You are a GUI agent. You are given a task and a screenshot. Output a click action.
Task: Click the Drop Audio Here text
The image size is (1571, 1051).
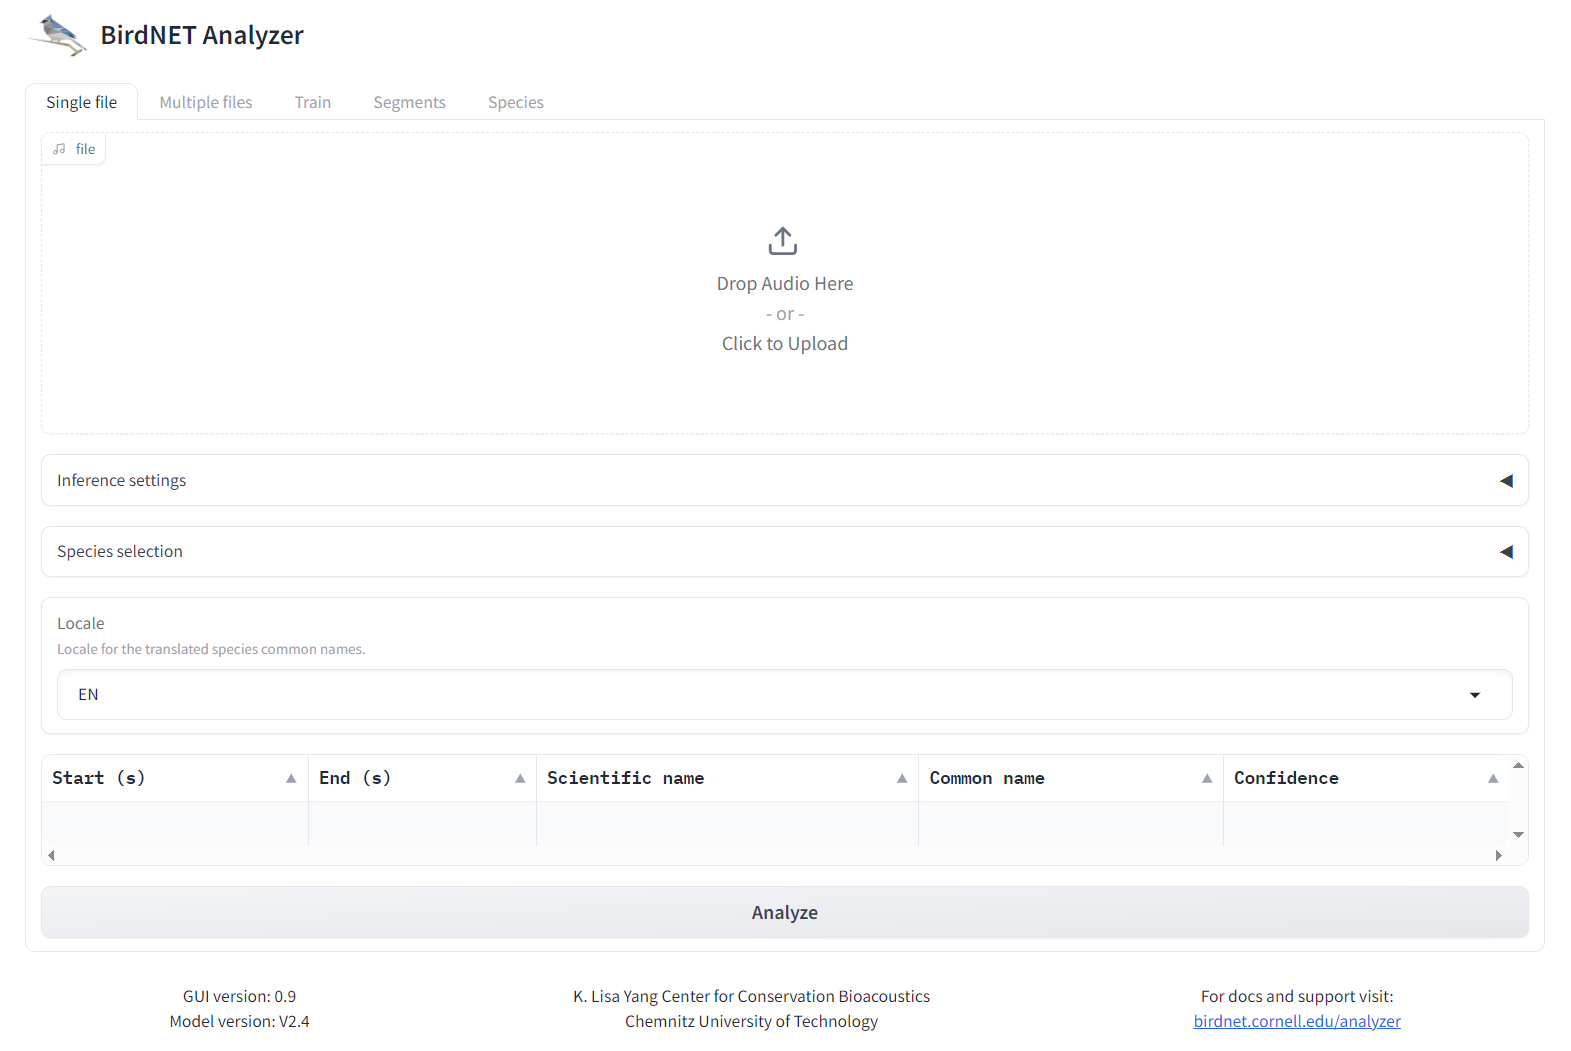pyautogui.click(x=785, y=284)
